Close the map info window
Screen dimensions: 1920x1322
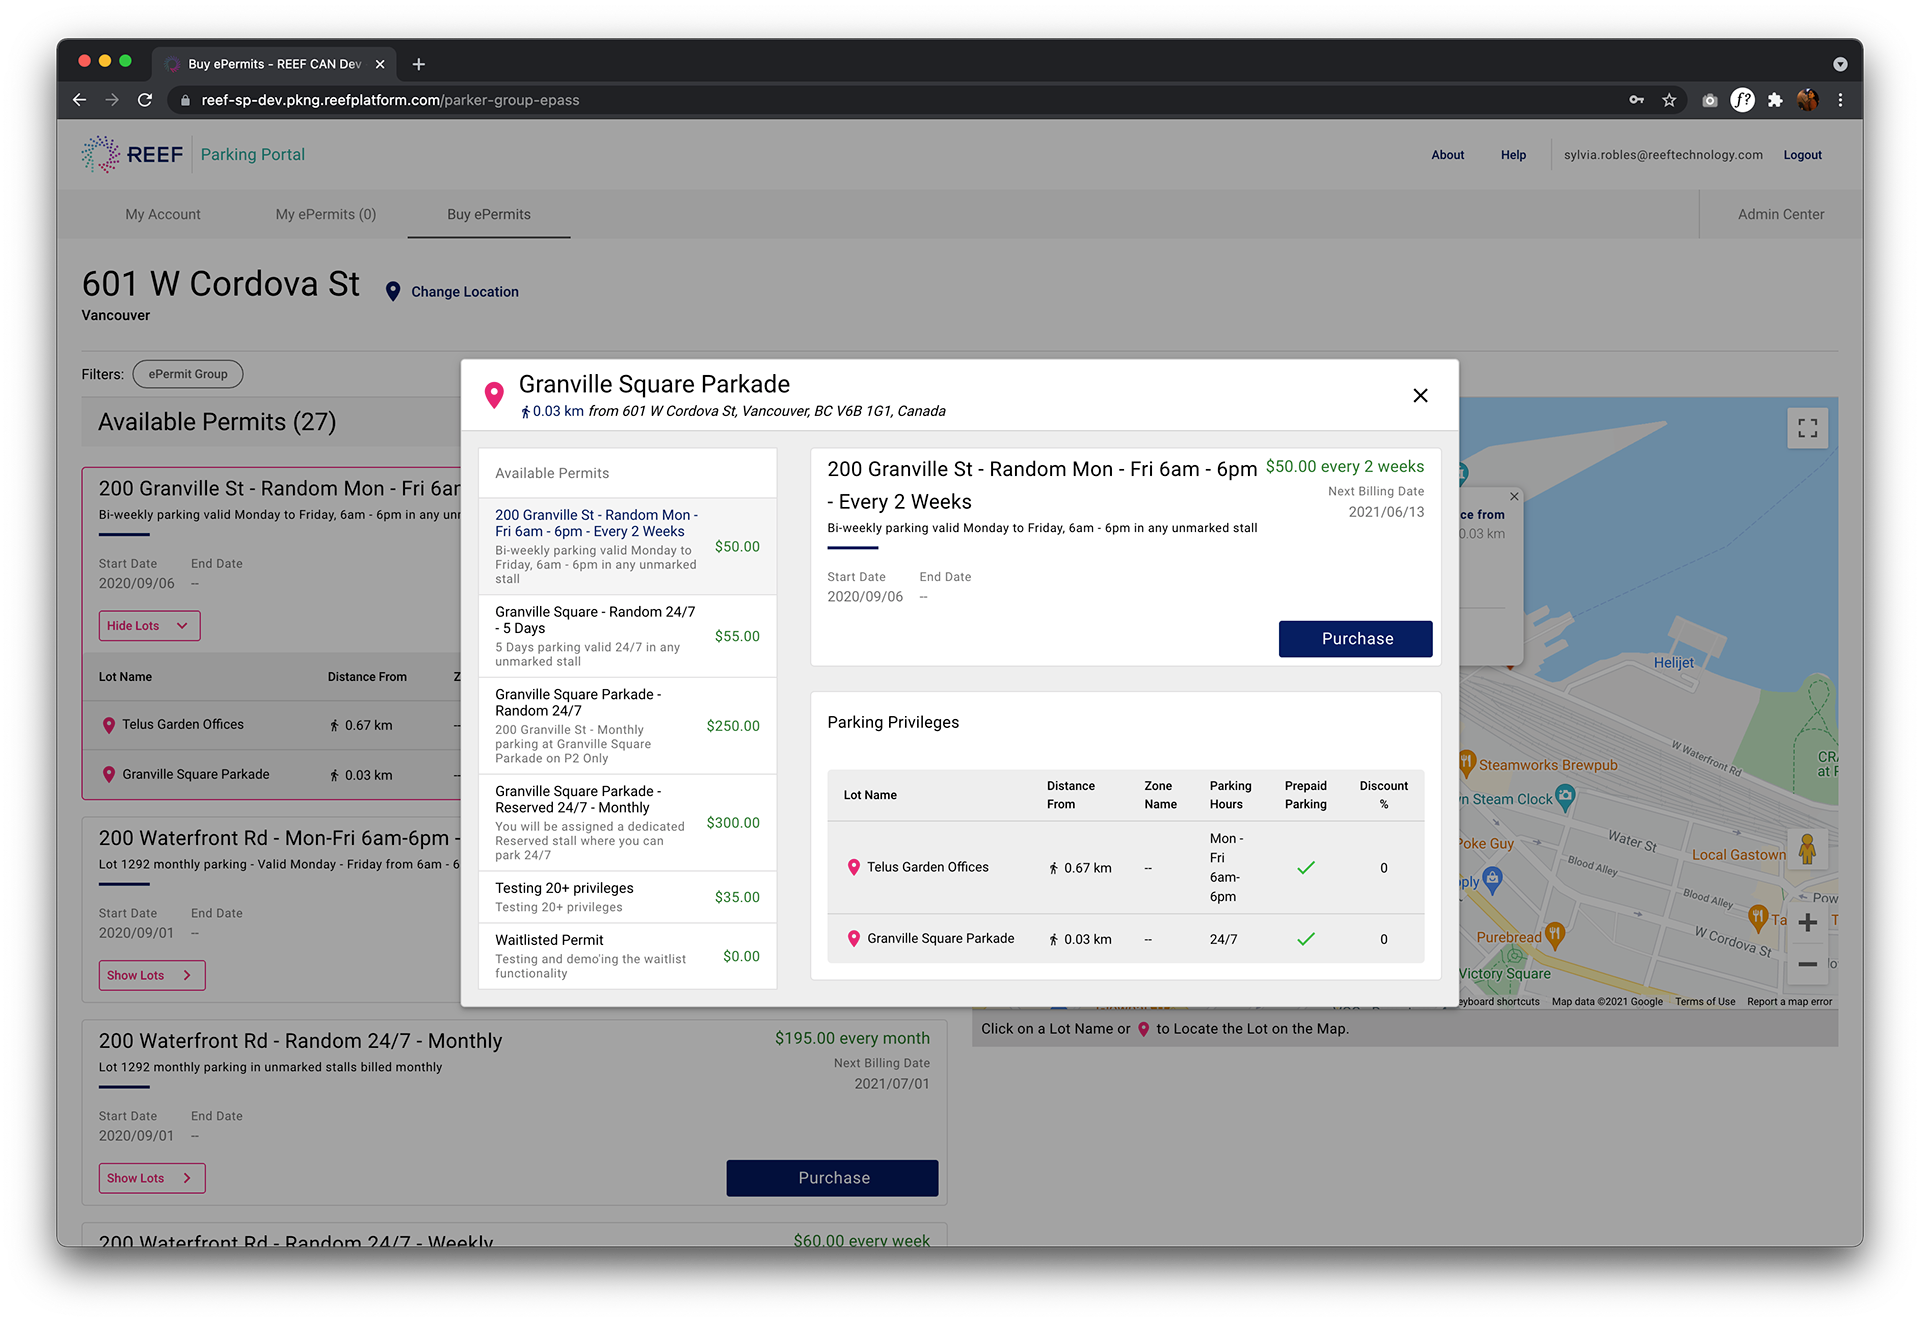(1514, 497)
